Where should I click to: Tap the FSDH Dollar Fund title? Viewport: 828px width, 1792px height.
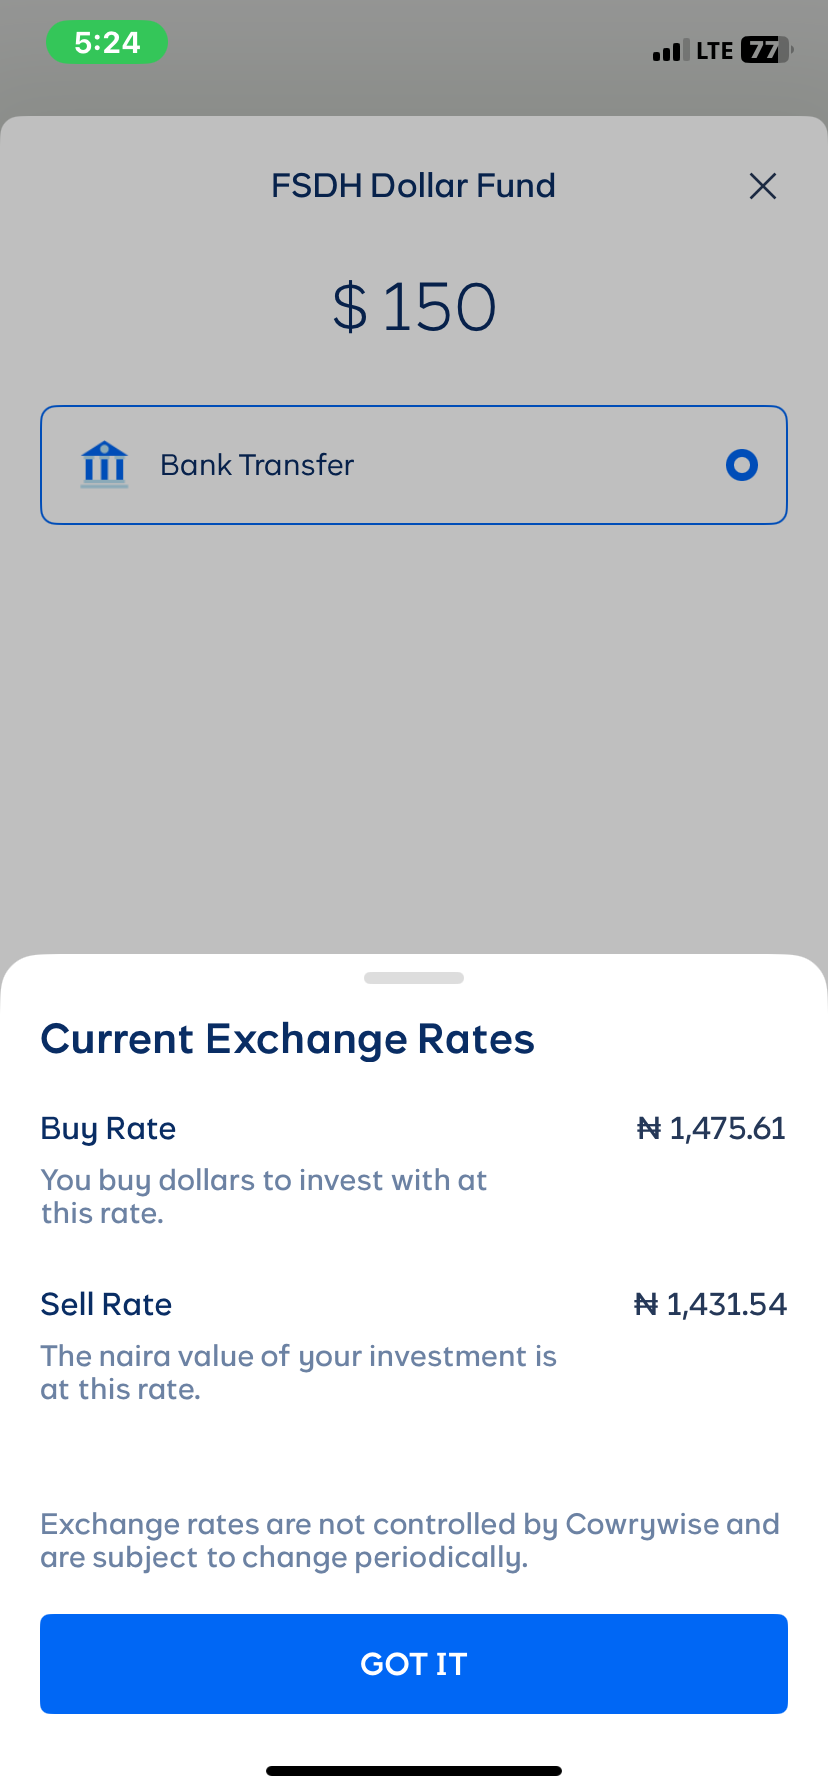tap(413, 186)
